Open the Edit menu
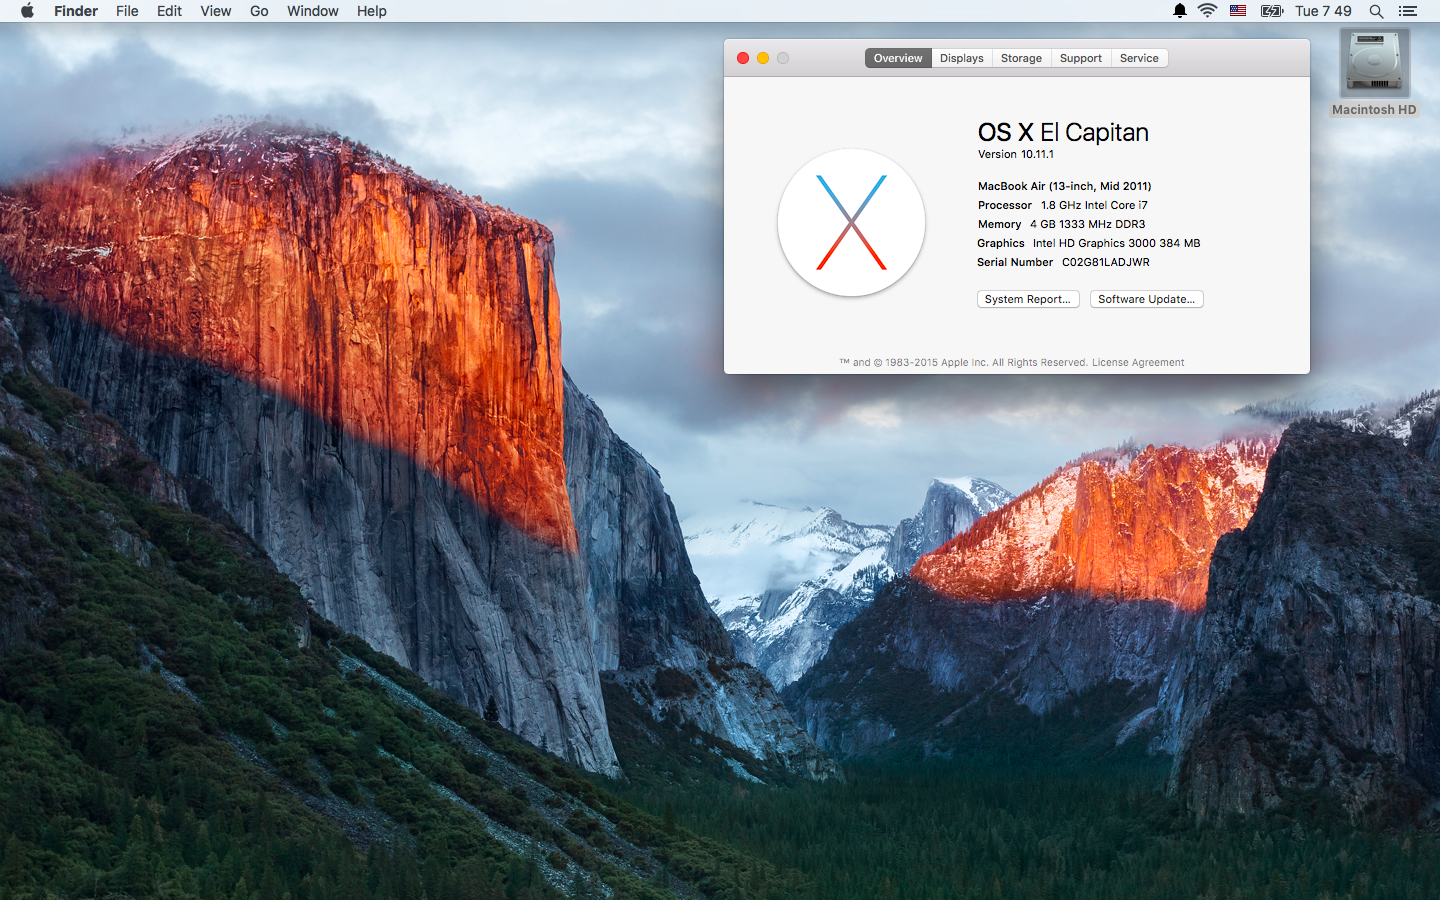The height and width of the screenshot is (900, 1440). click(x=170, y=11)
